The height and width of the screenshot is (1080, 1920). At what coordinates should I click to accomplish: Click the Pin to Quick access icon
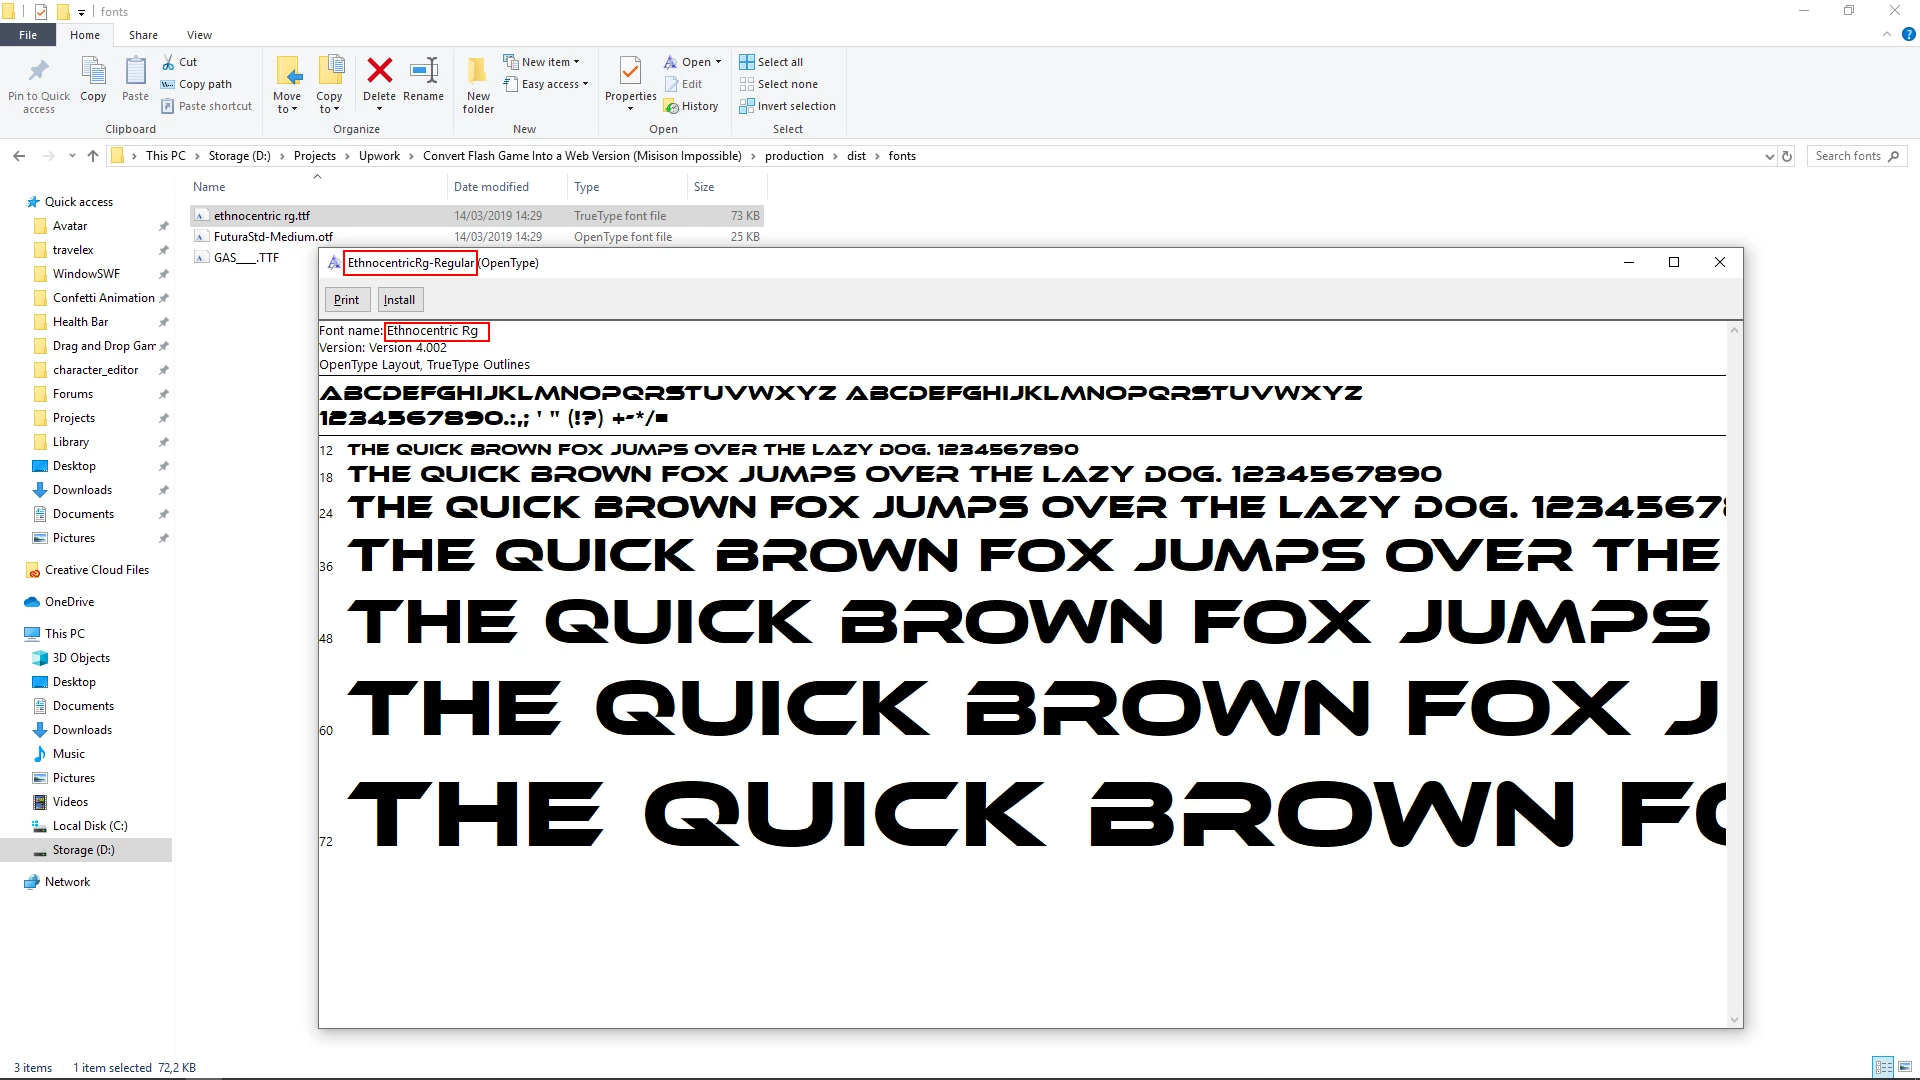pyautogui.click(x=39, y=71)
